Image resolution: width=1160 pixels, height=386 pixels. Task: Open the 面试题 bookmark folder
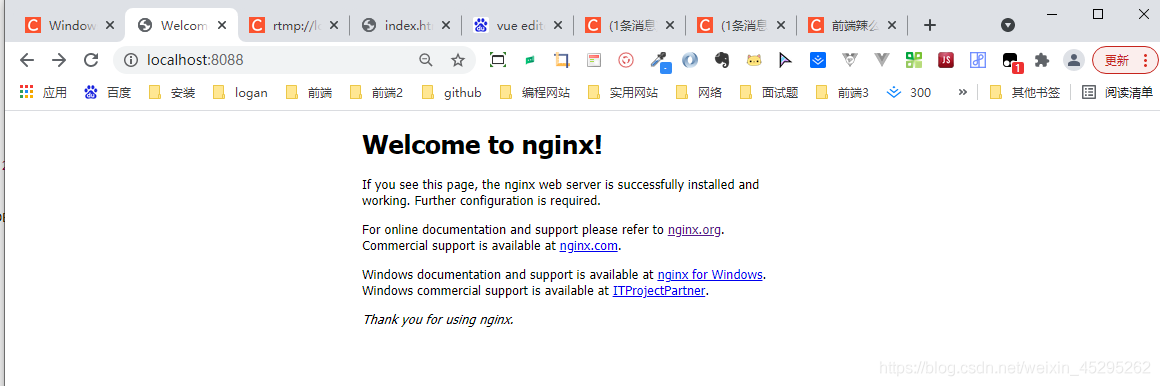(x=769, y=92)
